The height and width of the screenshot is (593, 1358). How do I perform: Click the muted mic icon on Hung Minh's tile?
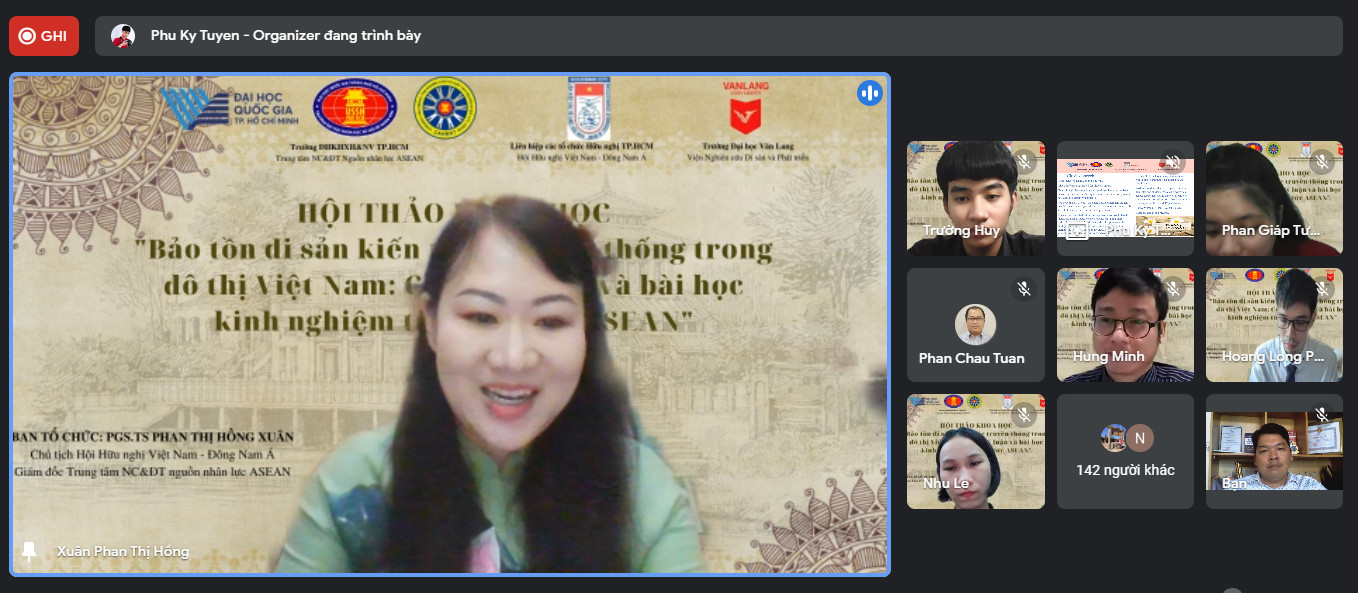pos(1173,289)
